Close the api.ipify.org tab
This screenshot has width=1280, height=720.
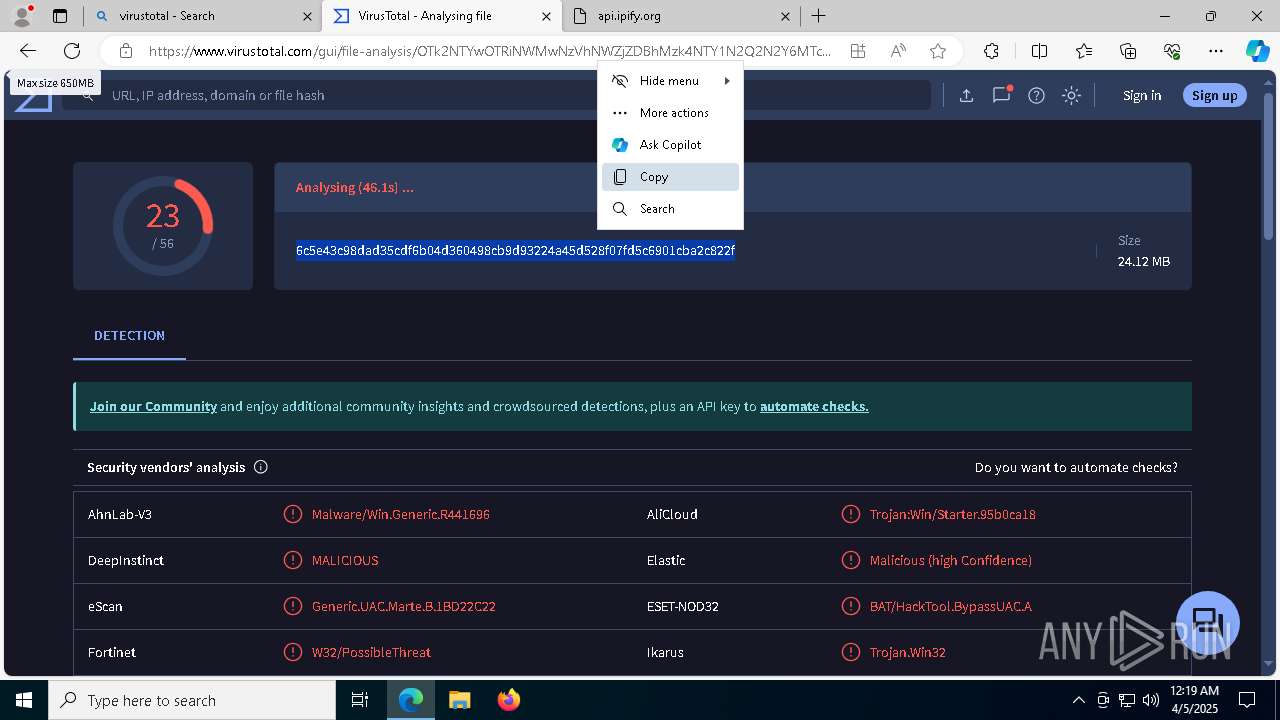pos(785,16)
